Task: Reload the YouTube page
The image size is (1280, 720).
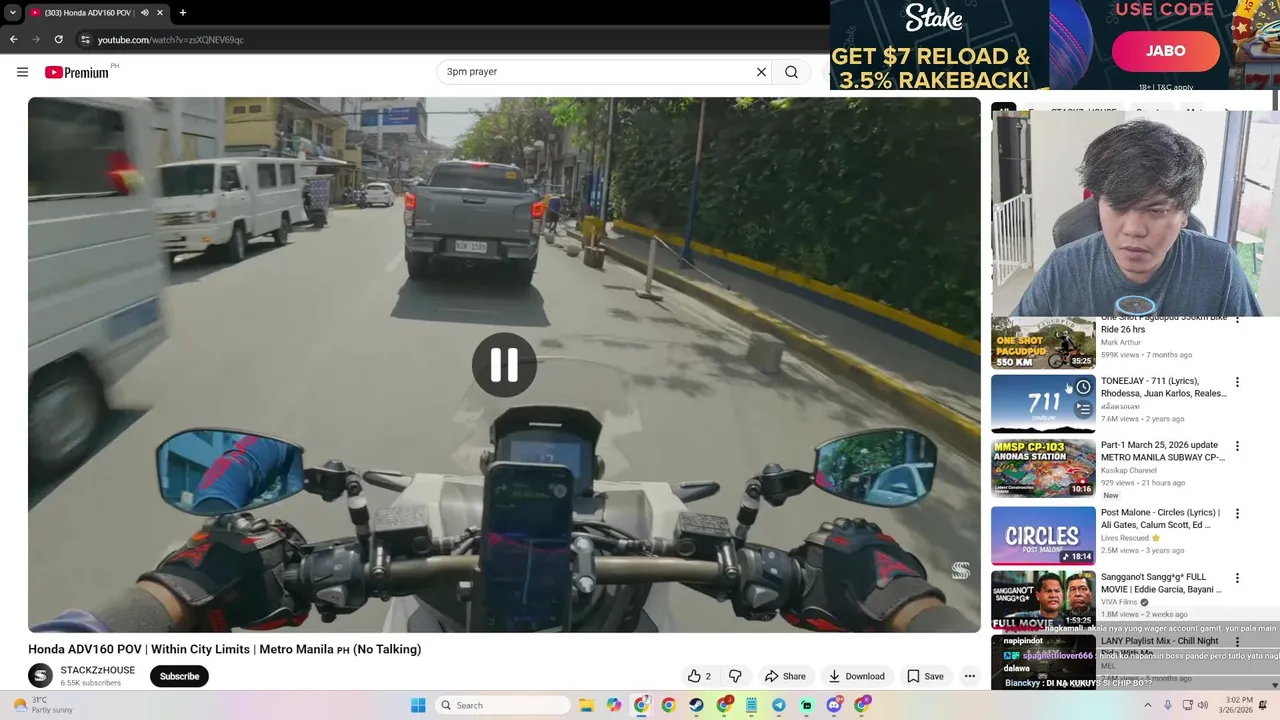Action: tap(59, 39)
